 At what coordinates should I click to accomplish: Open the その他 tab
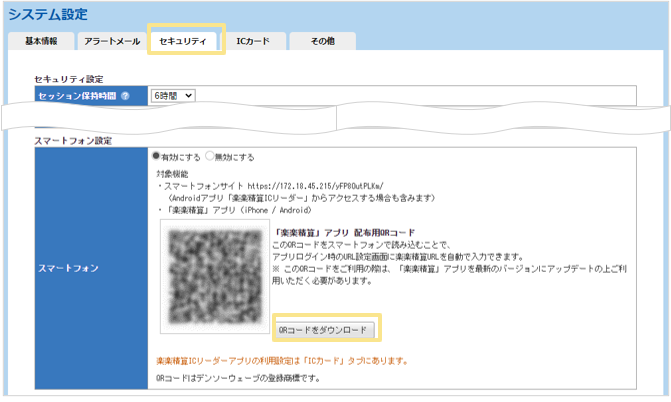point(322,41)
